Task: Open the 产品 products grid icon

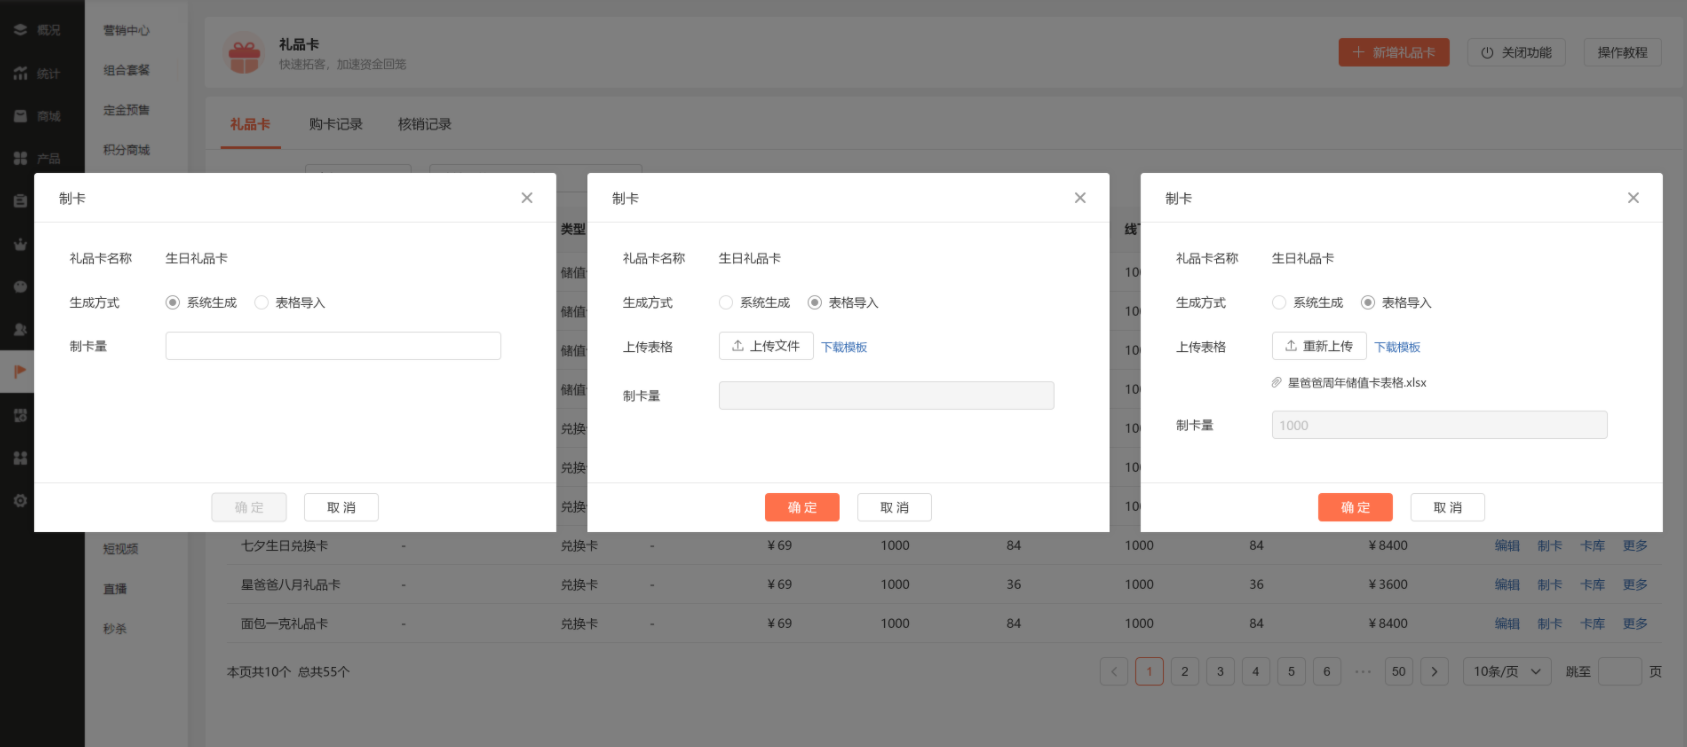Action: click(20, 158)
